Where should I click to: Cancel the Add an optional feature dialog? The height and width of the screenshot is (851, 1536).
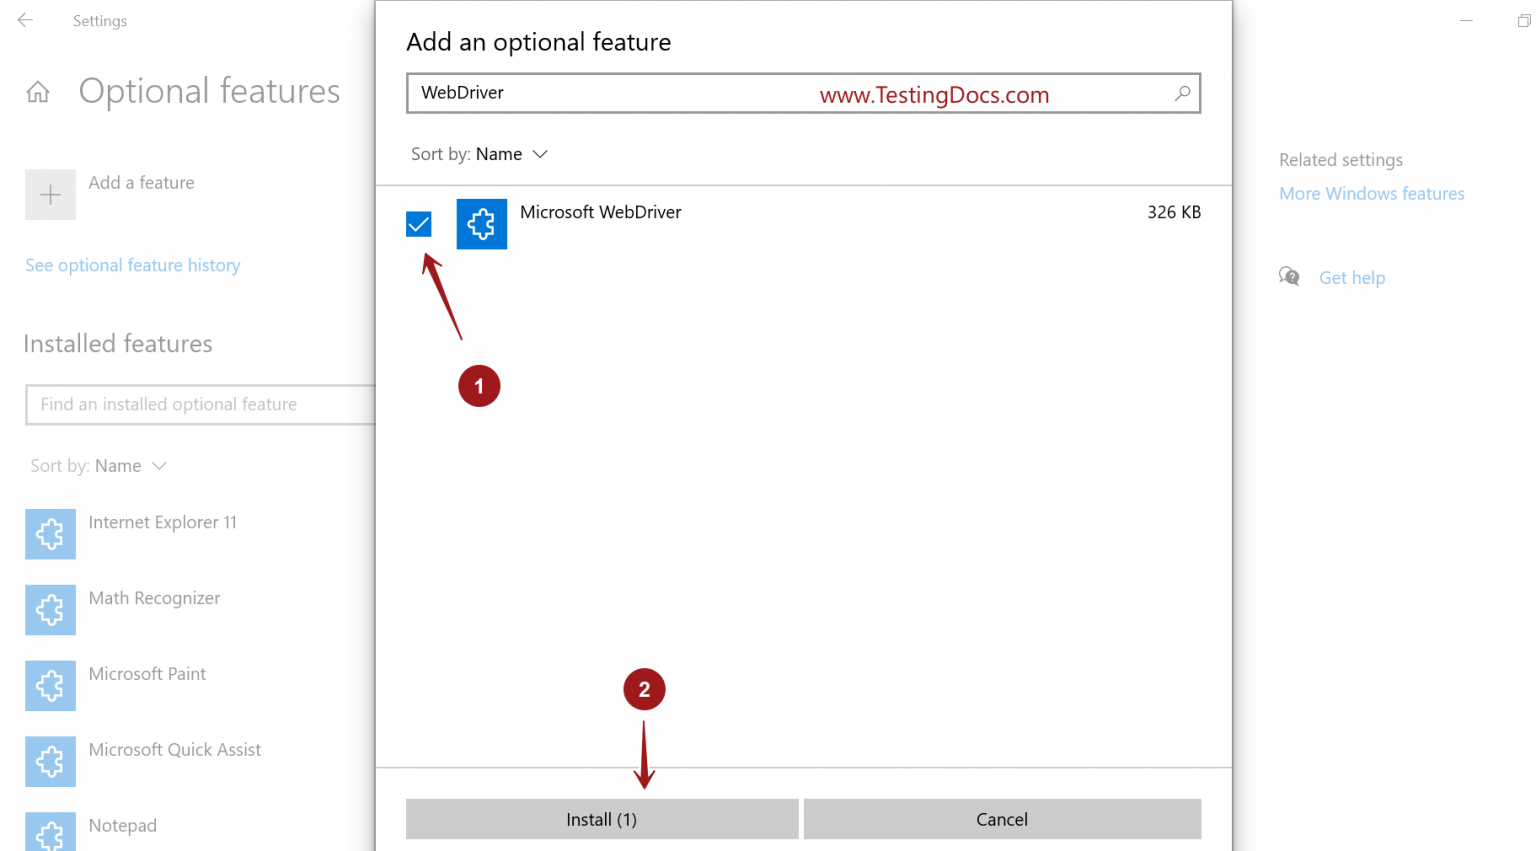coord(1001,819)
